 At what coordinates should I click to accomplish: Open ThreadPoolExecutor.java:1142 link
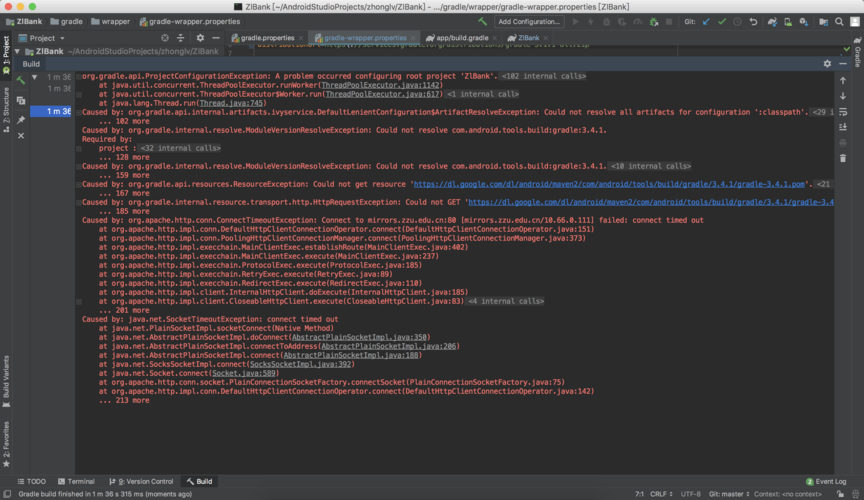381,85
